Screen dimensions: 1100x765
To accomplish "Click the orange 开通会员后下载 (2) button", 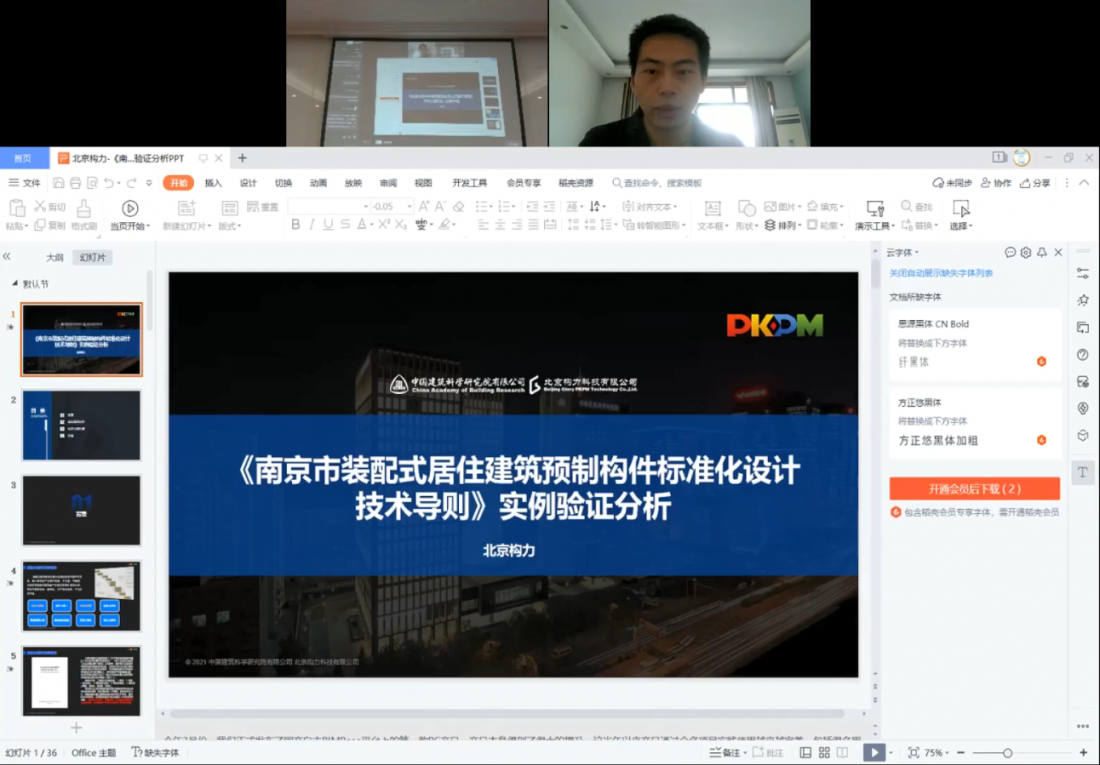I will [x=974, y=488].
